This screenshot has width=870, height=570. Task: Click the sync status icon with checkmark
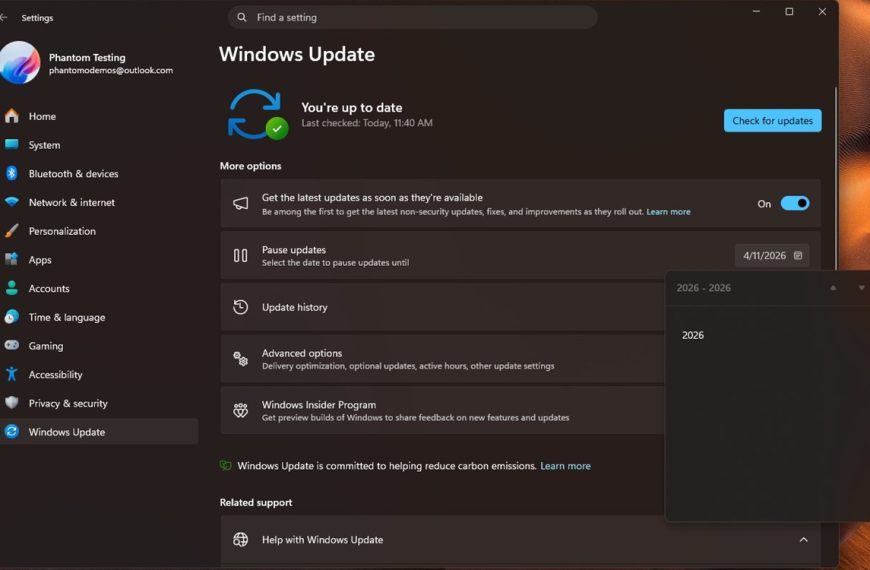click(257, 114)
